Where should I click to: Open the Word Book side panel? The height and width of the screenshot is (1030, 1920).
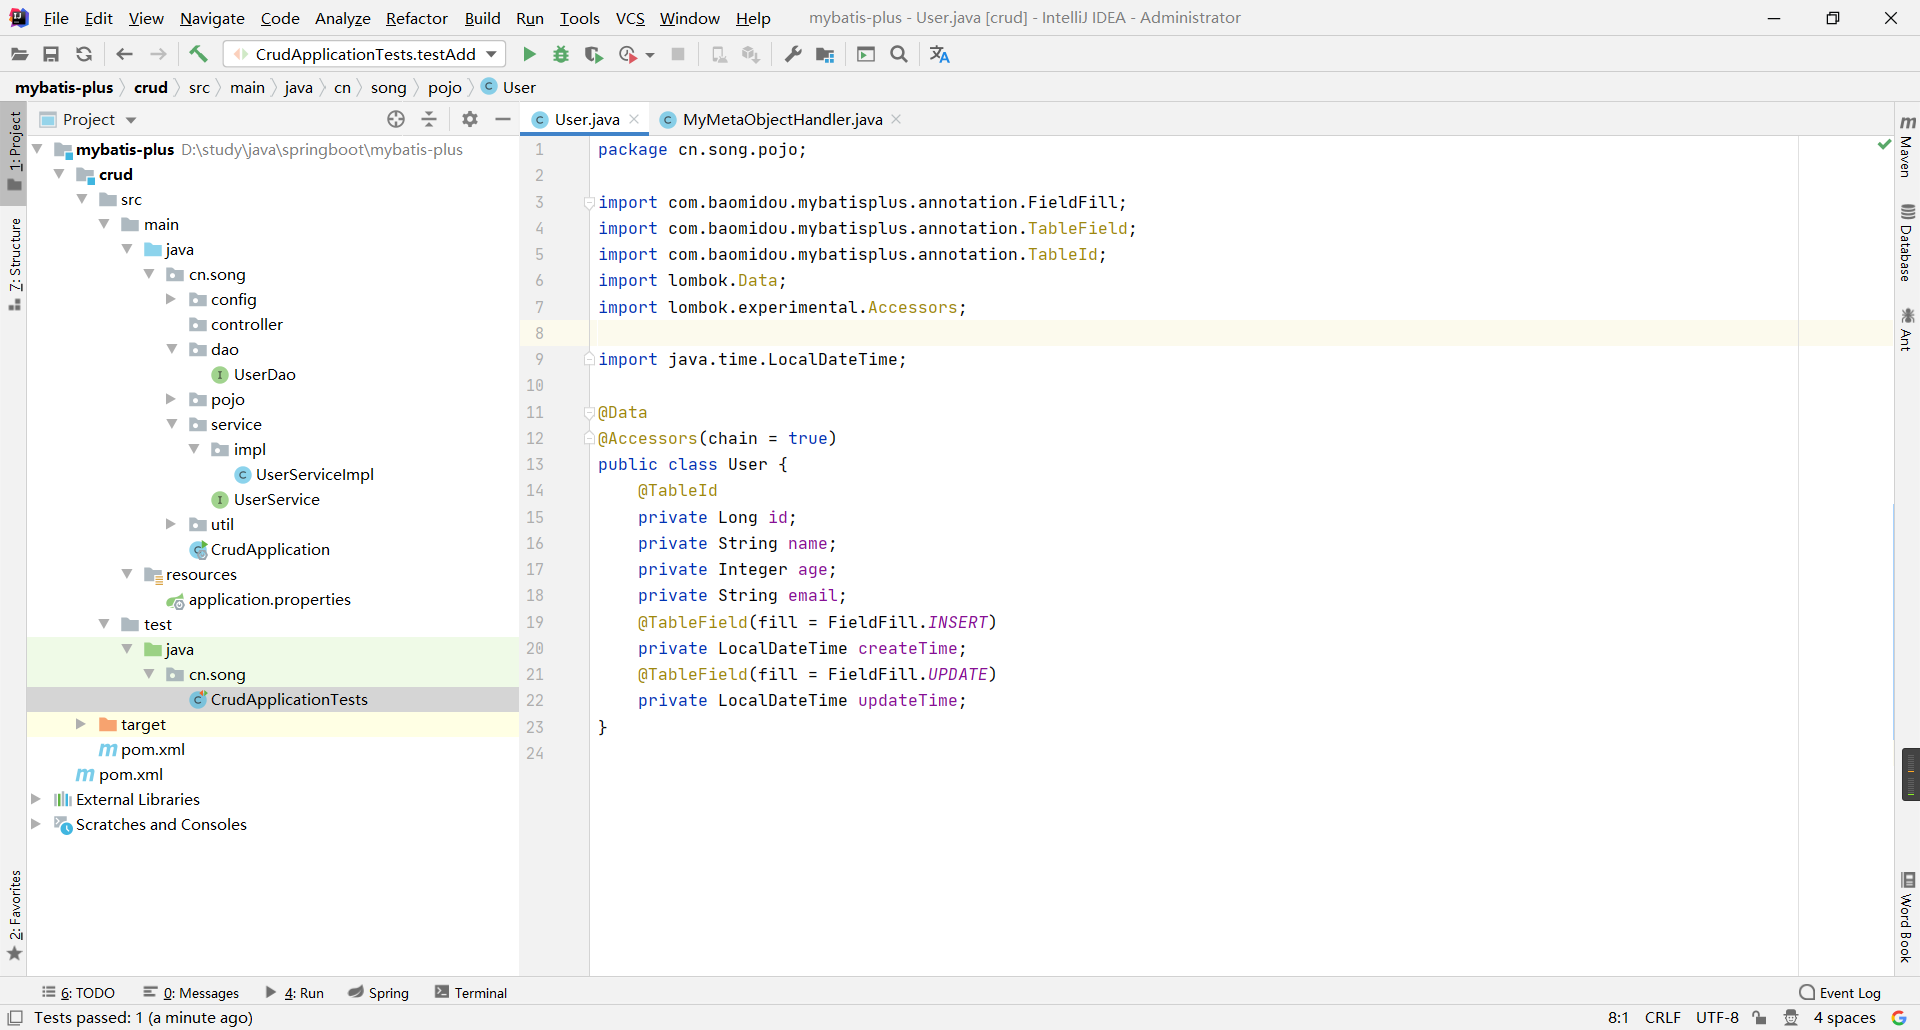coord(1907,918)
